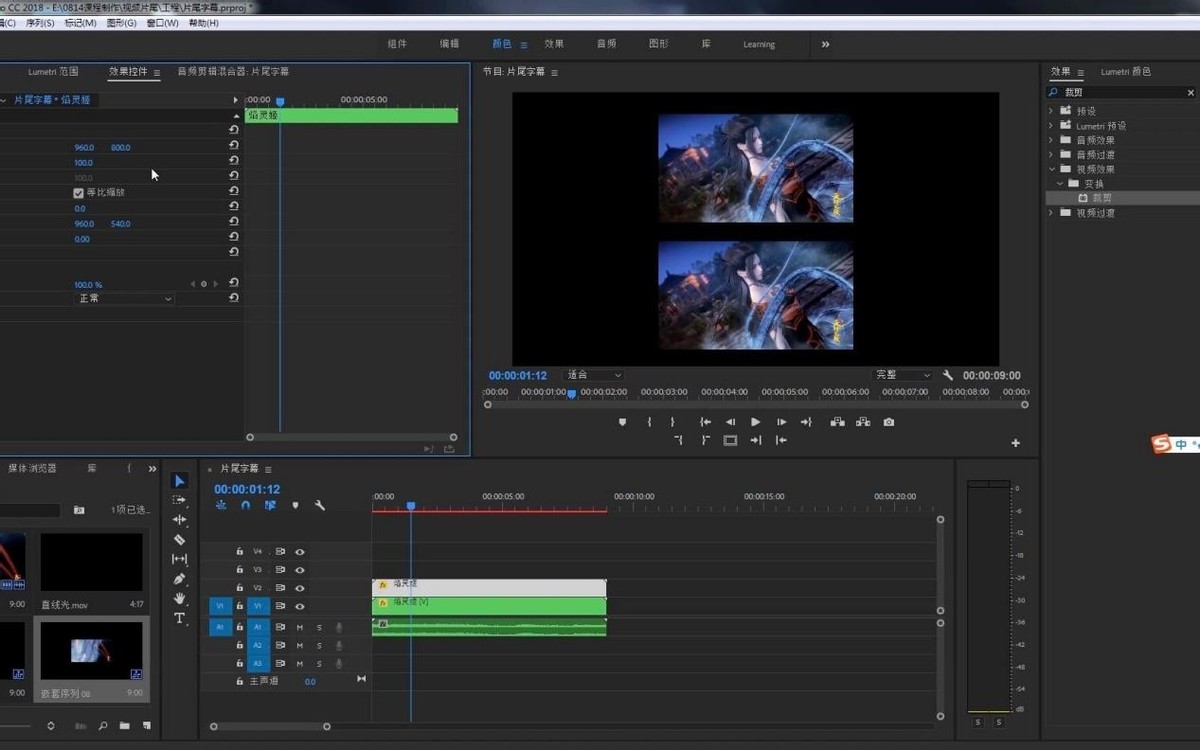Open the 编辑 workspace tab
This screenshot has width=1200, height=750.
click(449, 44)
